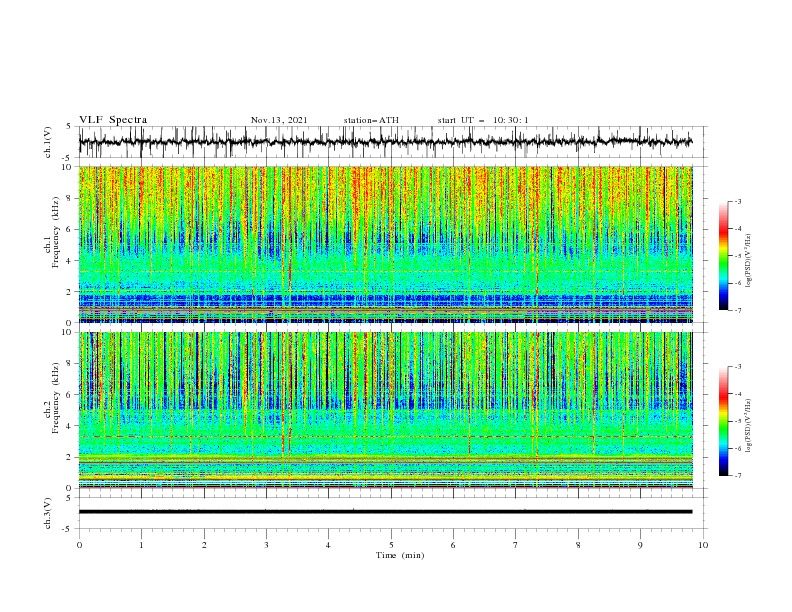Select the date text "Nov.13, 2021"
Viewport: 792px width, 612px height.
[279, 120]
